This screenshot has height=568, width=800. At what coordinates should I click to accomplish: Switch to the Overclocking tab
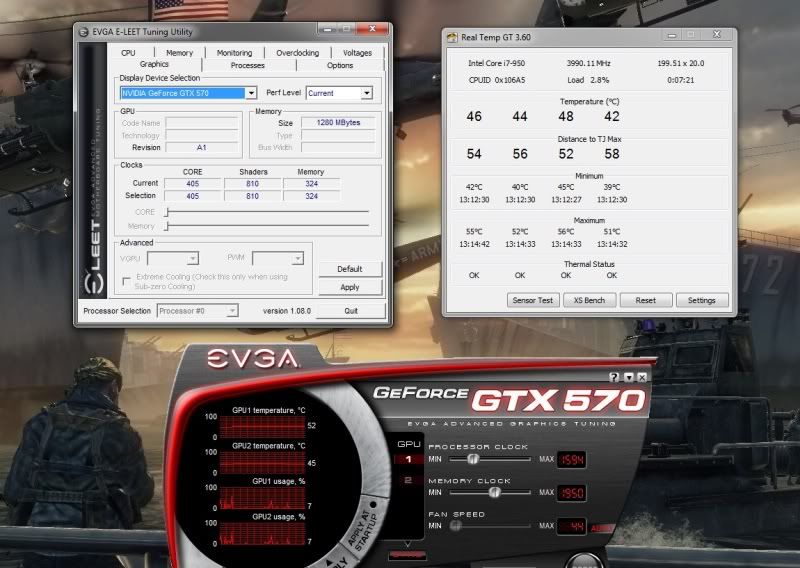point(297,53)
